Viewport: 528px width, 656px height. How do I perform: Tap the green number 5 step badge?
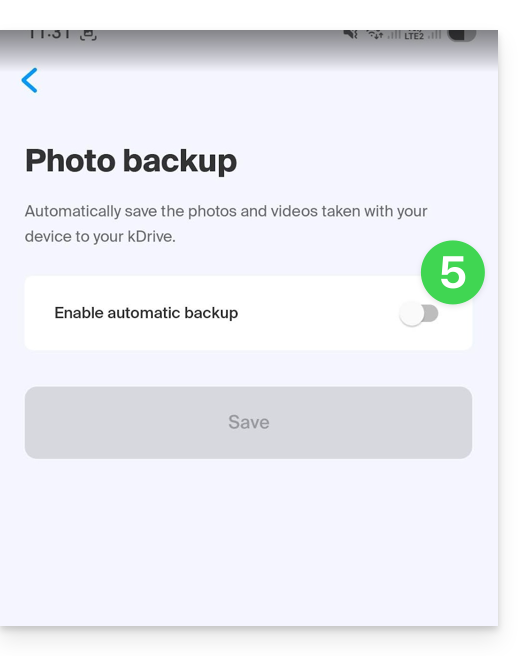pos(453,272)
